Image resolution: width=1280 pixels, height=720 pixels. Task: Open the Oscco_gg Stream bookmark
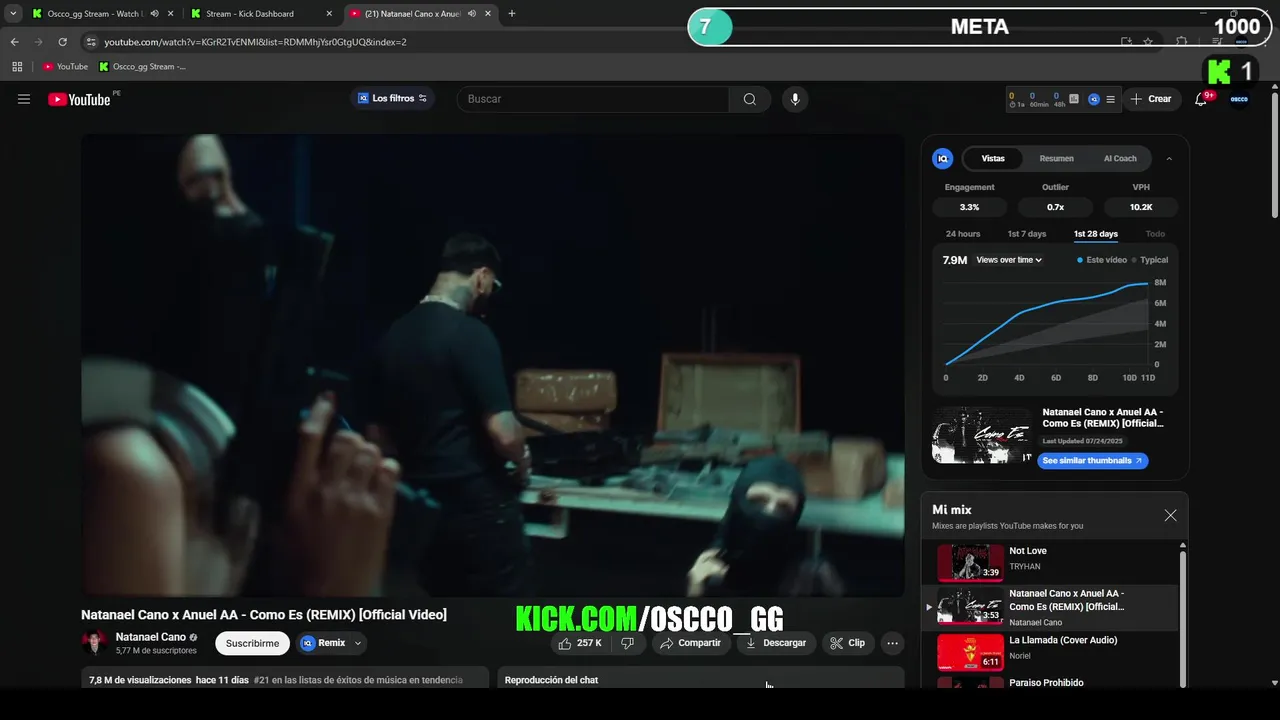coord(142,67)
